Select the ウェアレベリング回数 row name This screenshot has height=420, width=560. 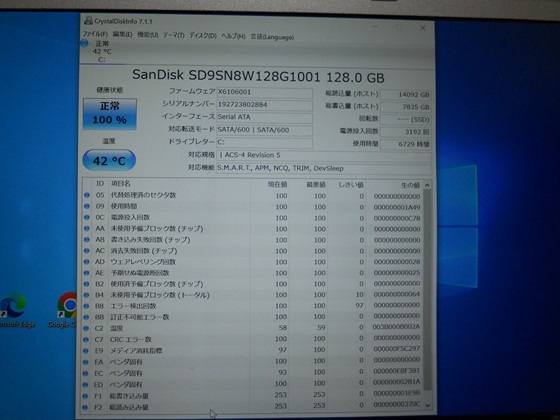[143, 262]
